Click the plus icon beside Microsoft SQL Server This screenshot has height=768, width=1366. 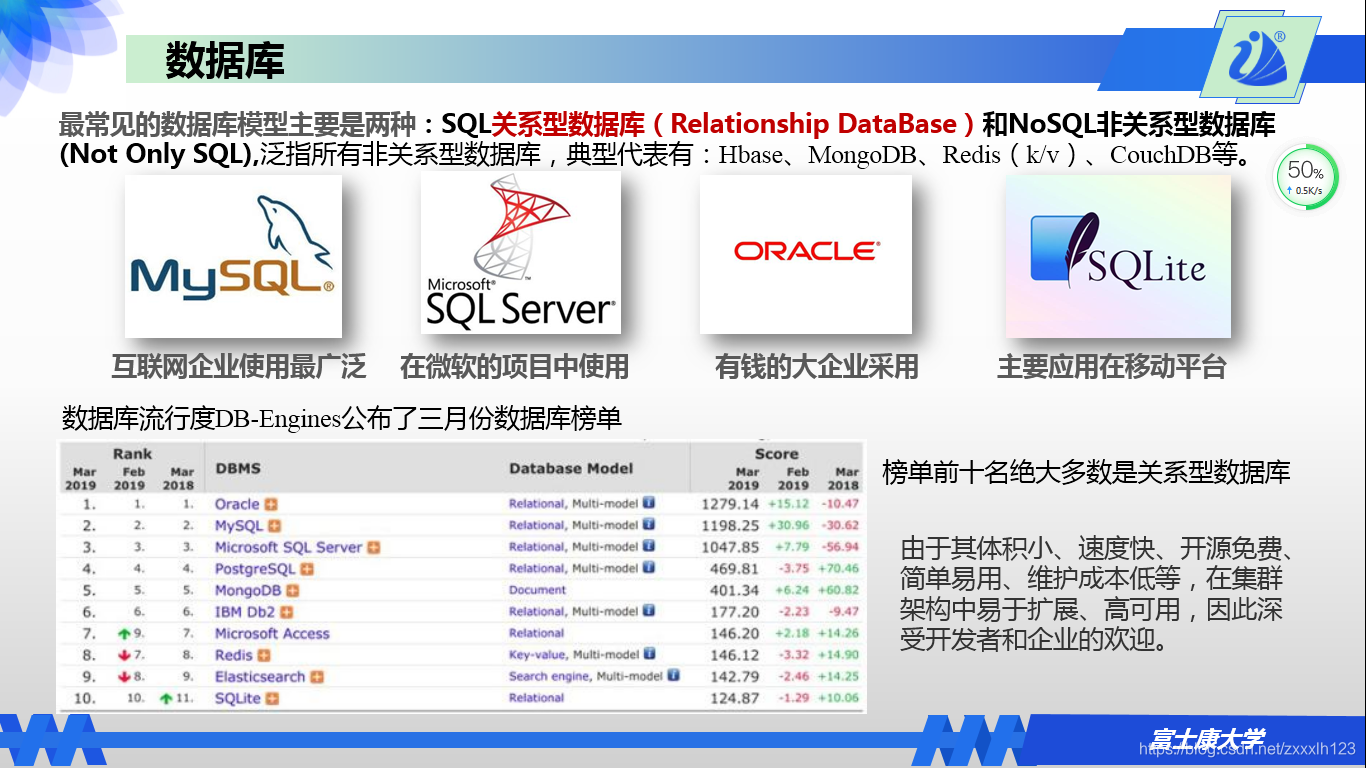pos(374,547)
